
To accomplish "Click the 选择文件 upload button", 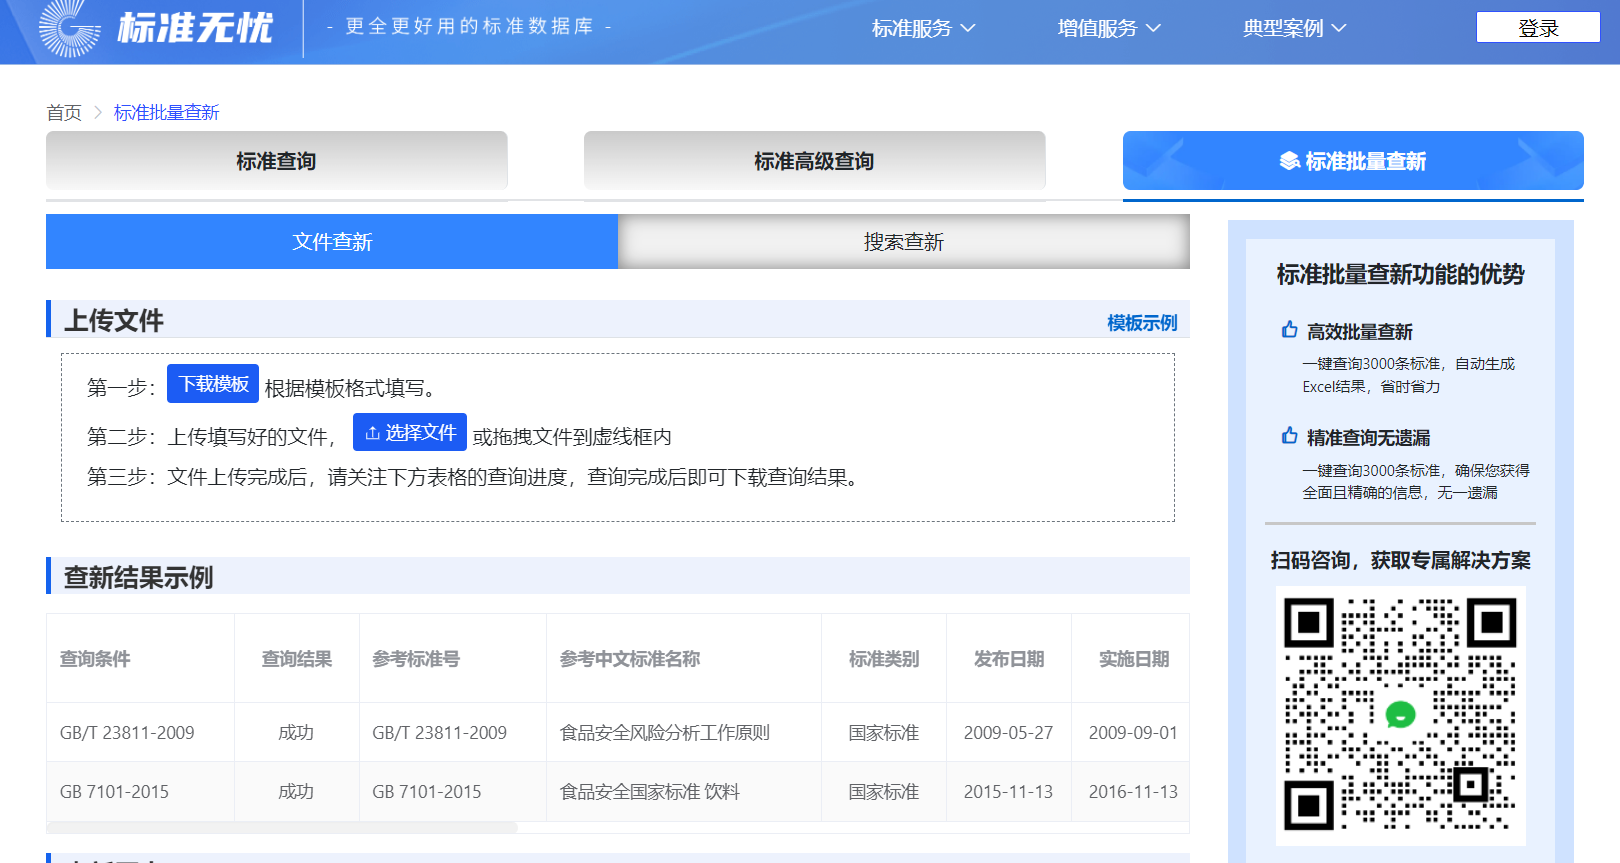I will point(410,432).
